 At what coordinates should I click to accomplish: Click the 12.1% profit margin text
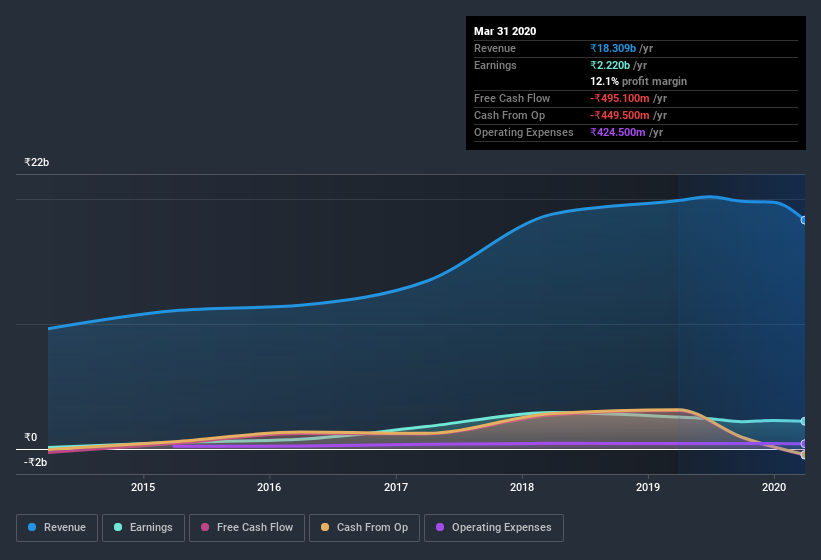point(638,81)
